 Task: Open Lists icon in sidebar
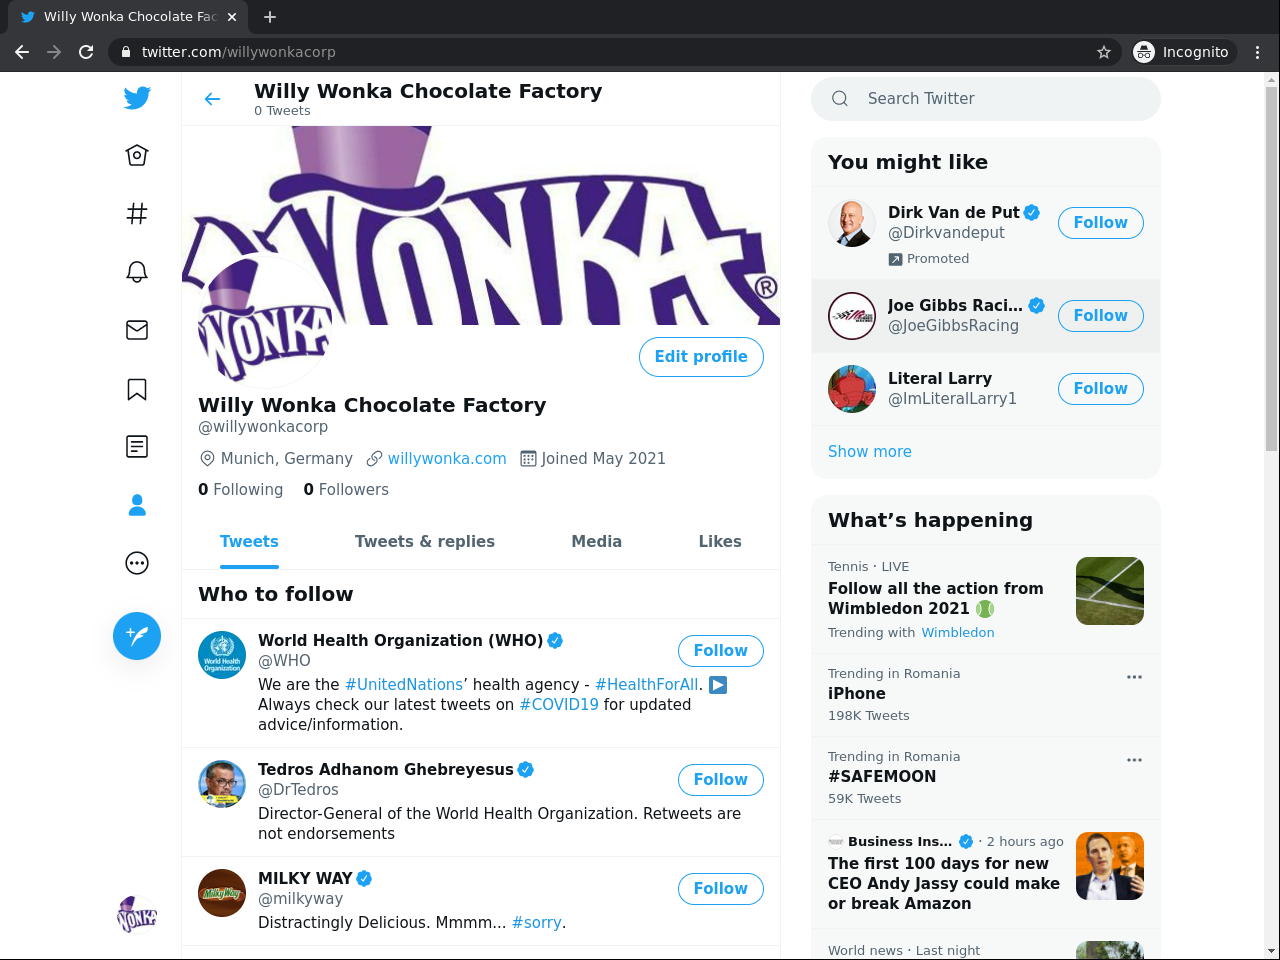(137, 447)
